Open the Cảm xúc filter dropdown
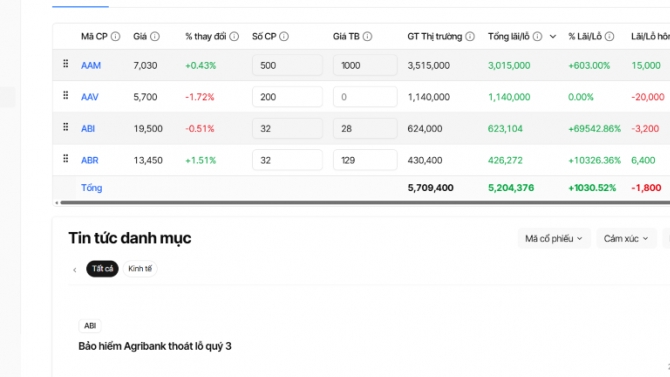The height and width of the screenshot is (377, 670). coord(626,239)
